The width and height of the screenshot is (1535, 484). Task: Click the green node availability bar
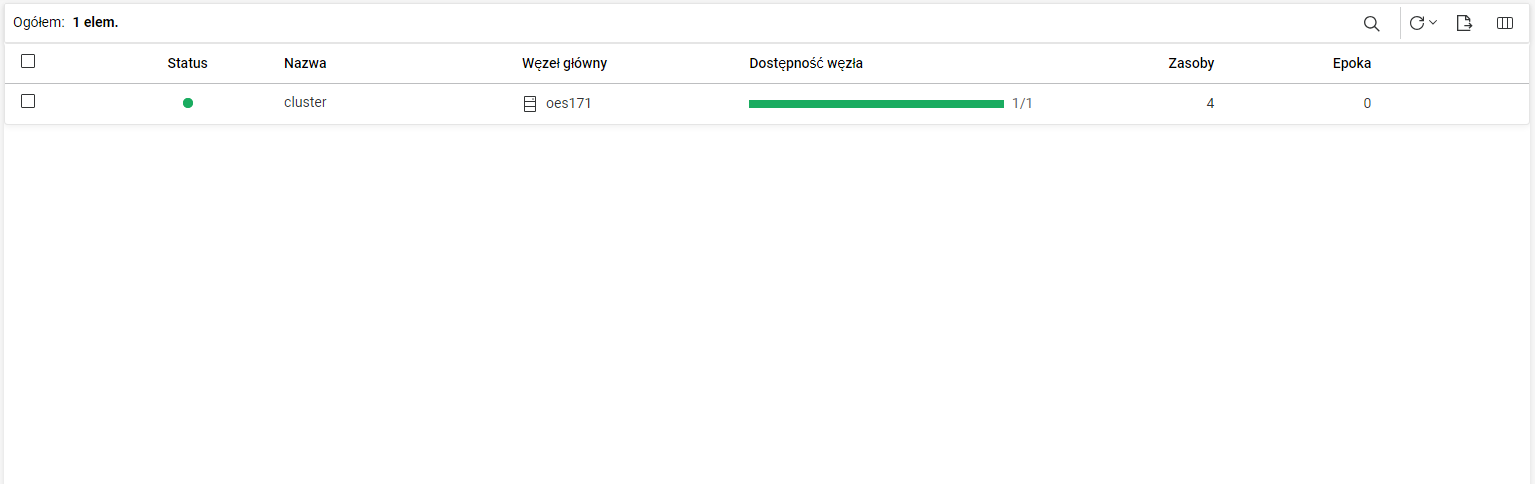(x=876, y=104)
